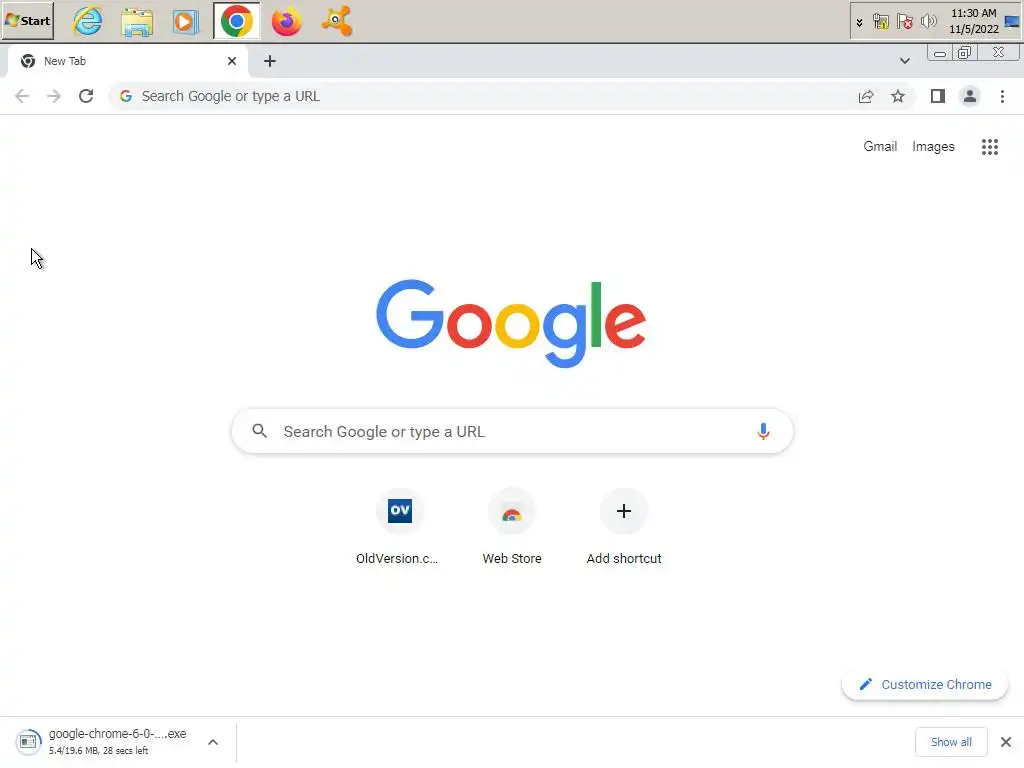
Task: Open the profile avatar menu
Action: click(970, 96)
